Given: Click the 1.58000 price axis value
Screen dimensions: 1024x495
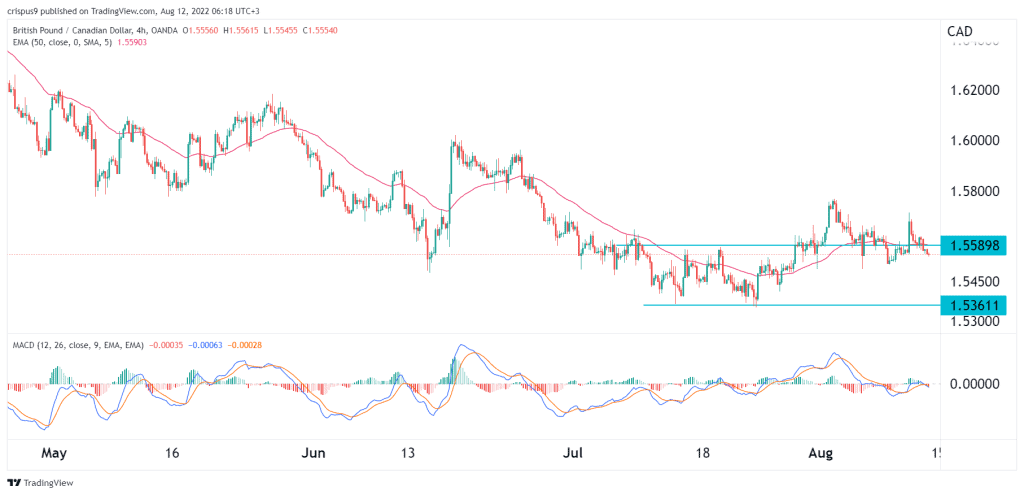Looking at the screenshot, I should 974,193.
